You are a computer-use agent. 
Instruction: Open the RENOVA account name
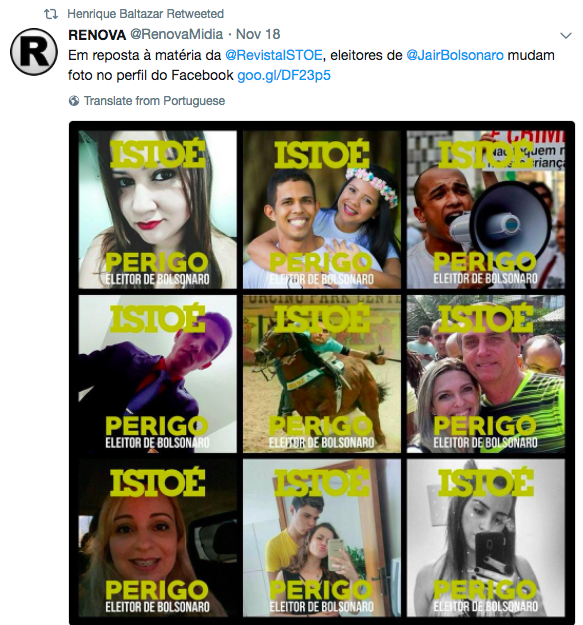tap(97, 35)
